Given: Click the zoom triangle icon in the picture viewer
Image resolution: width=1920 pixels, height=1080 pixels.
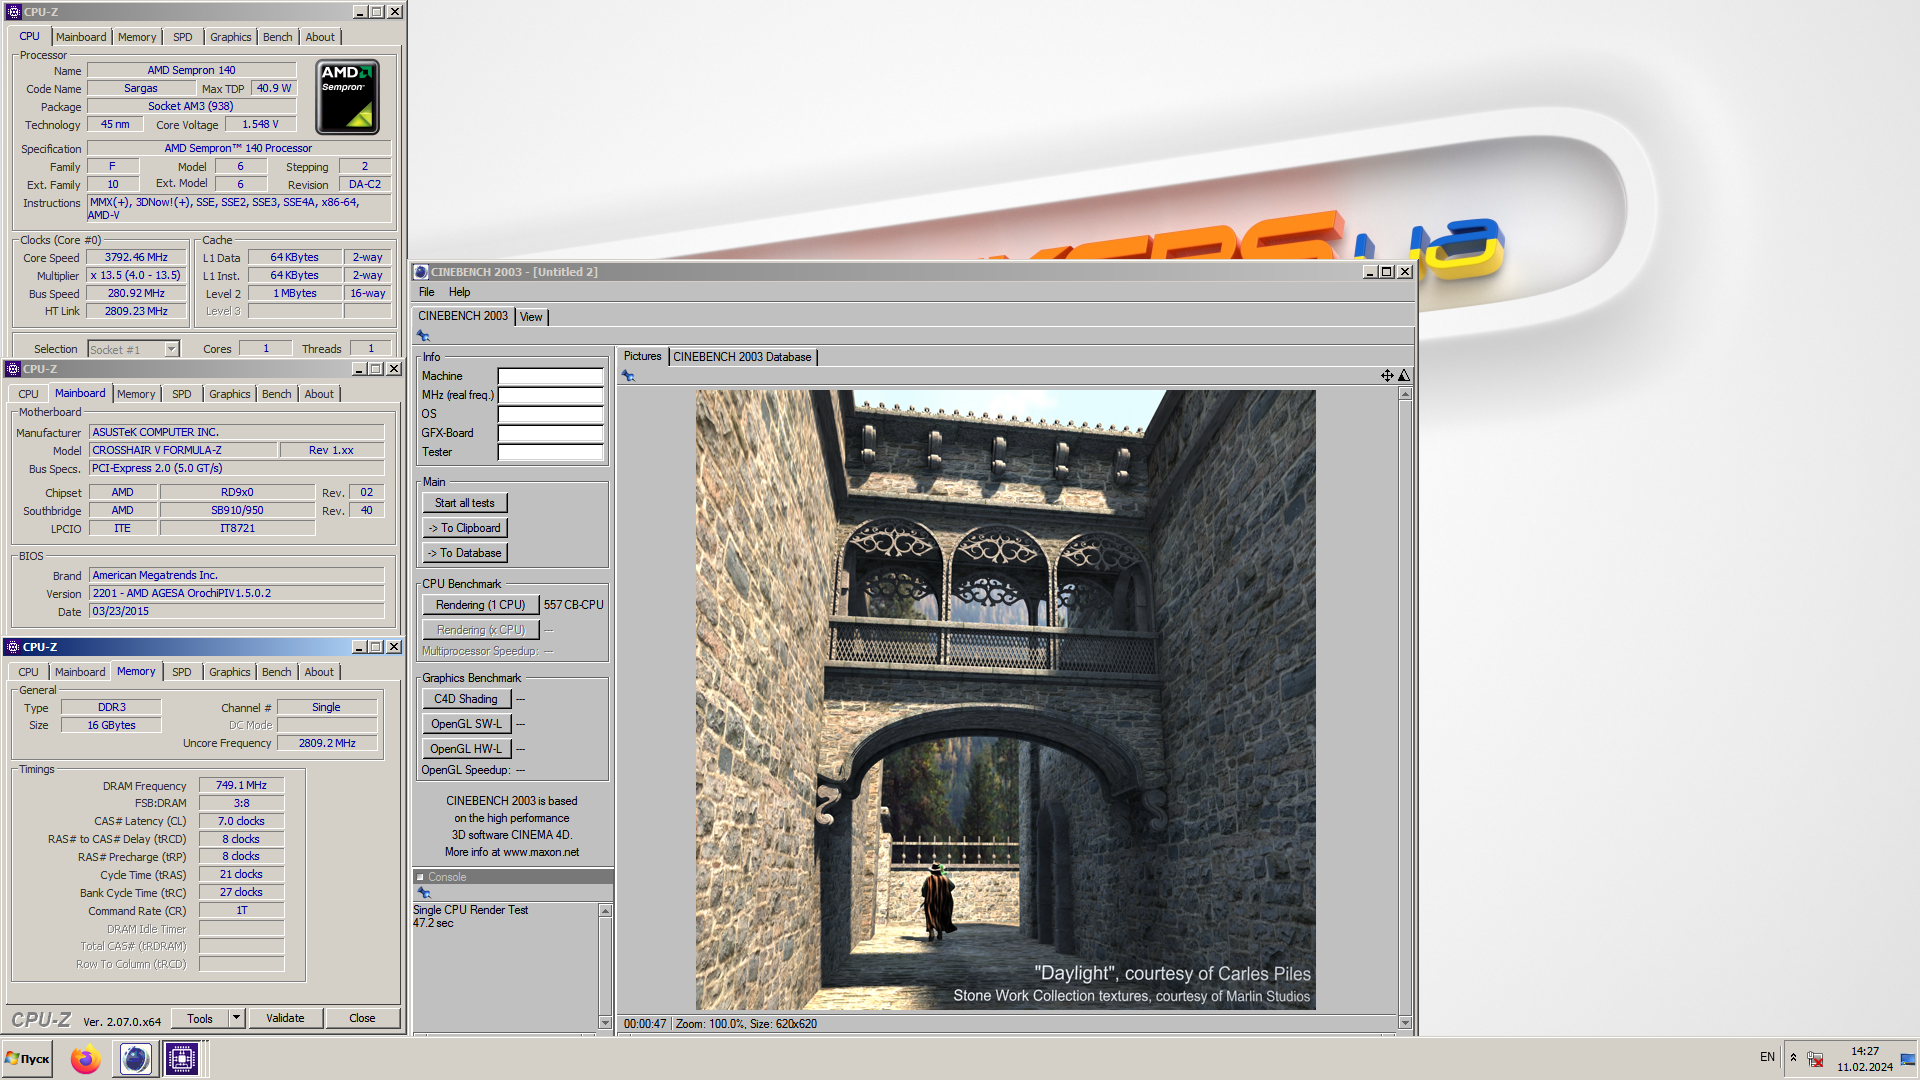Looking at the screenshot, I should tap(1404, 376).
